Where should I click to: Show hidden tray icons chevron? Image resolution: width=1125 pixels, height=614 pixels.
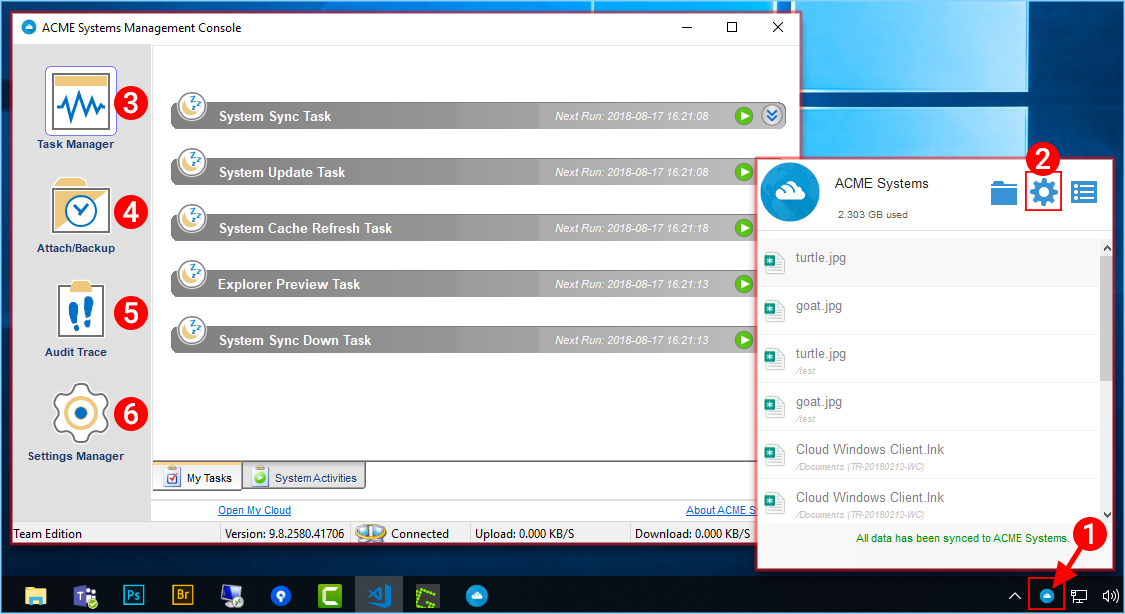1015,595
